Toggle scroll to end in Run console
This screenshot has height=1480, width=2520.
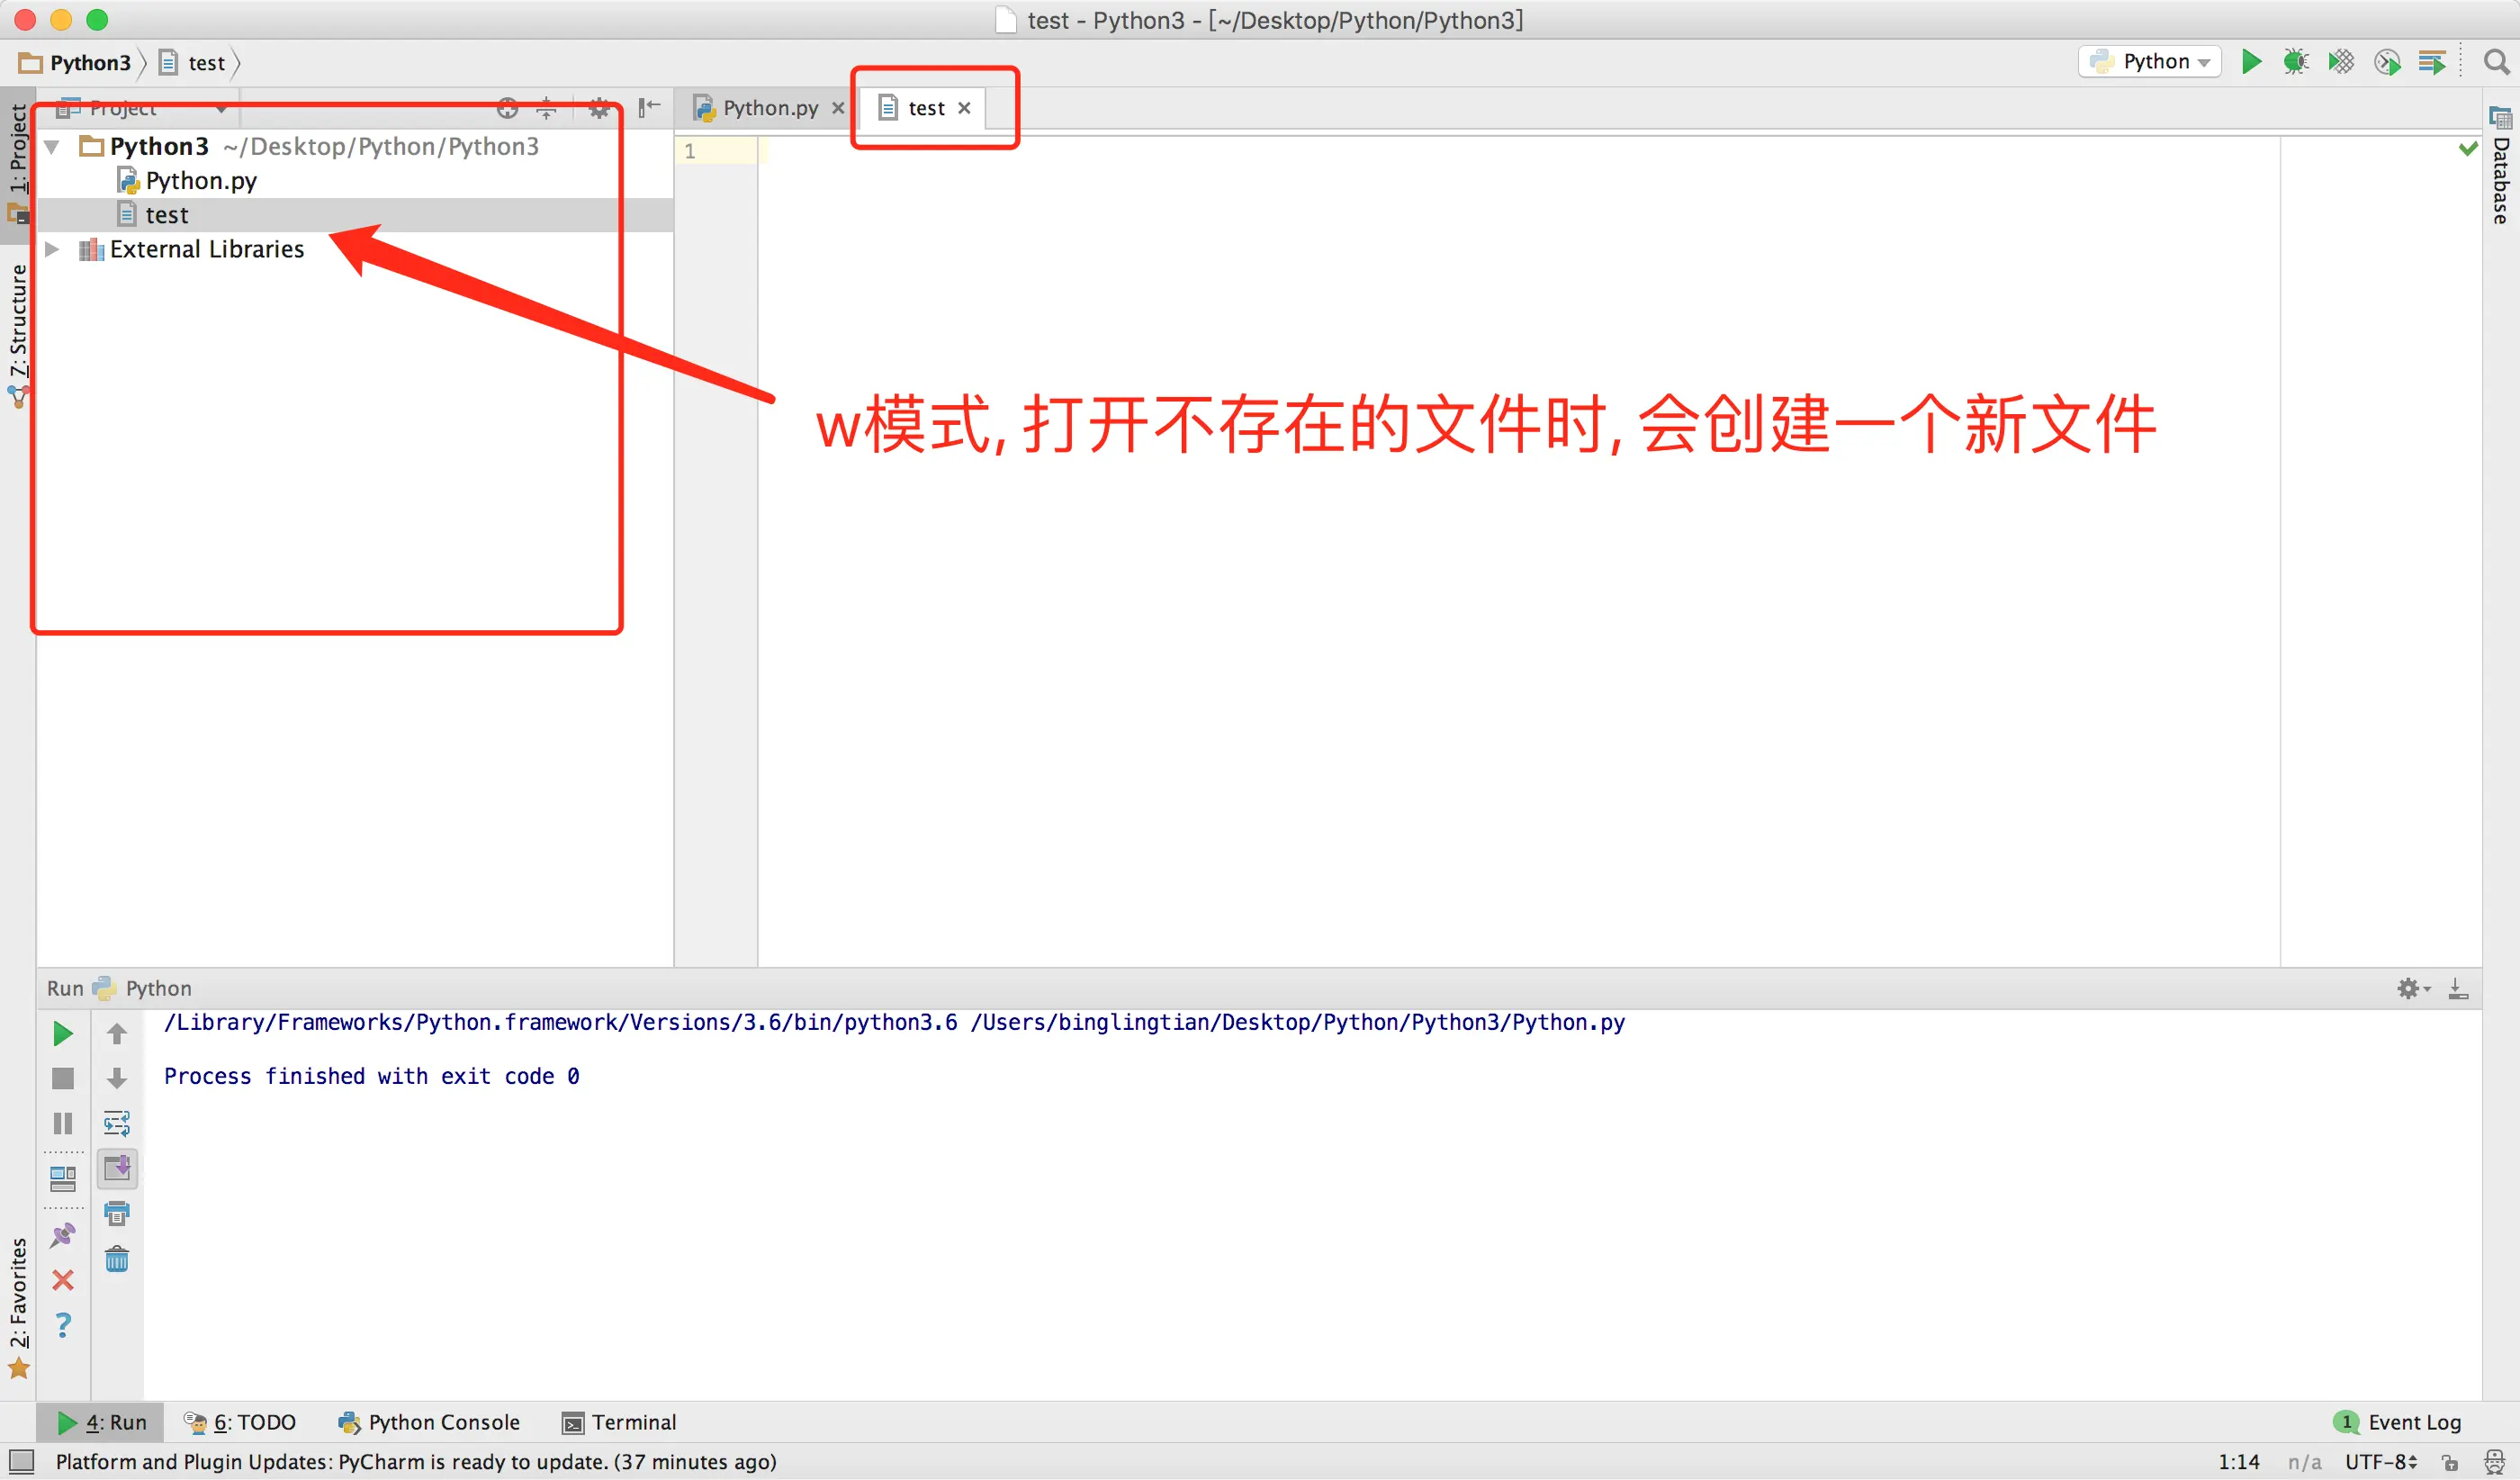[x=117, y=1168]
